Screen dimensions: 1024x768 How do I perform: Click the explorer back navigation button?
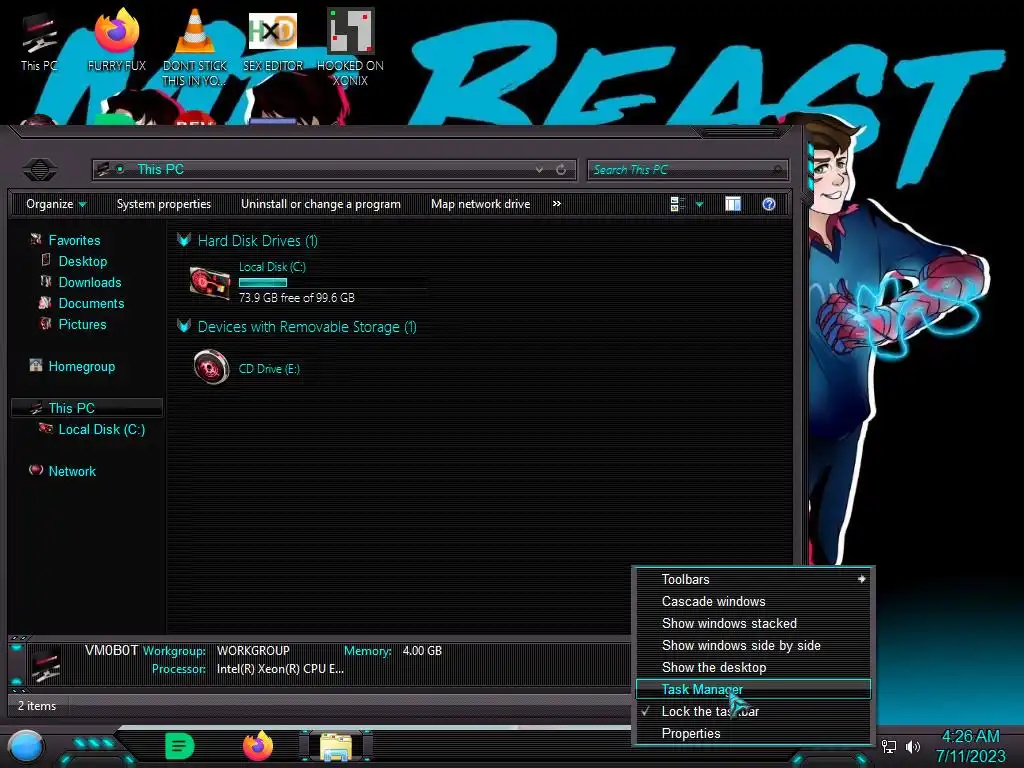tap(40, 170)
